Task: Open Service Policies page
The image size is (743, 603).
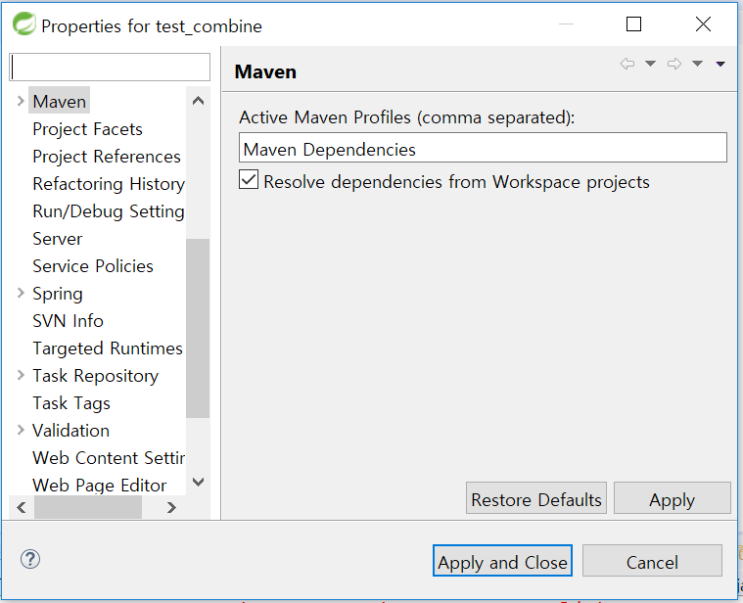Action: [93, 266]
